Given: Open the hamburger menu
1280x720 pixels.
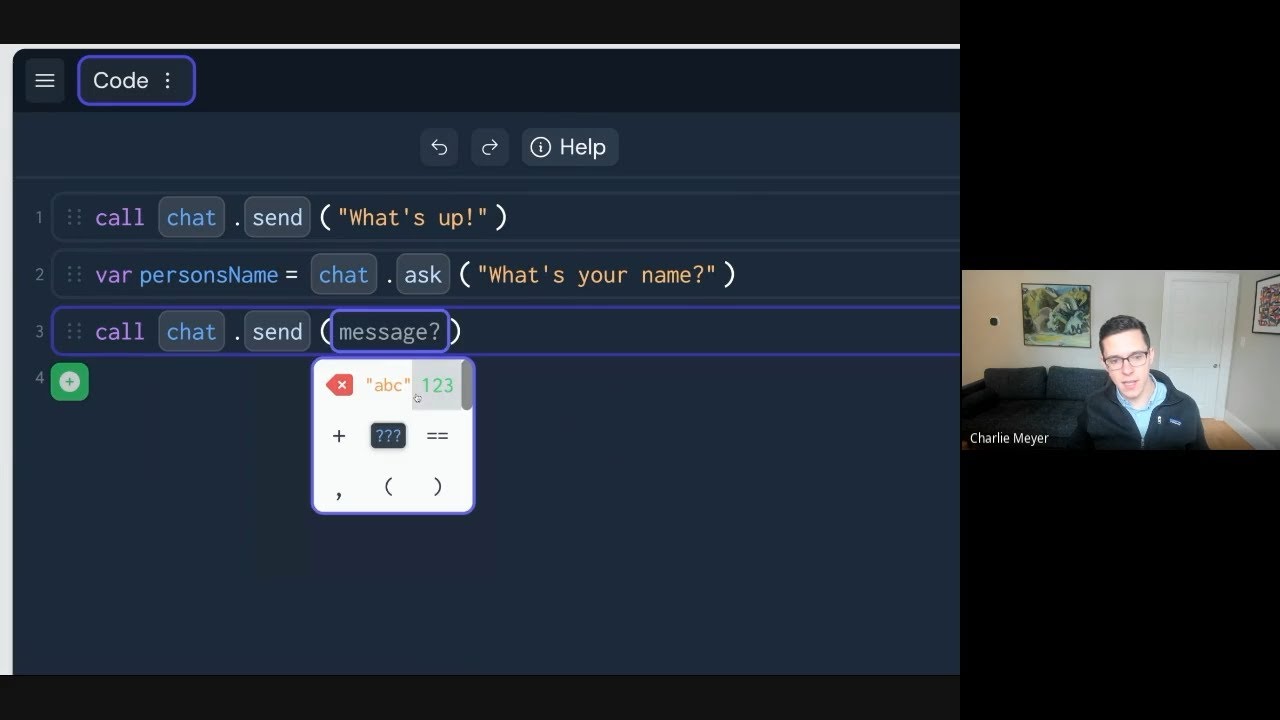Looking at the screenshot, I should [x=45, y=80].
